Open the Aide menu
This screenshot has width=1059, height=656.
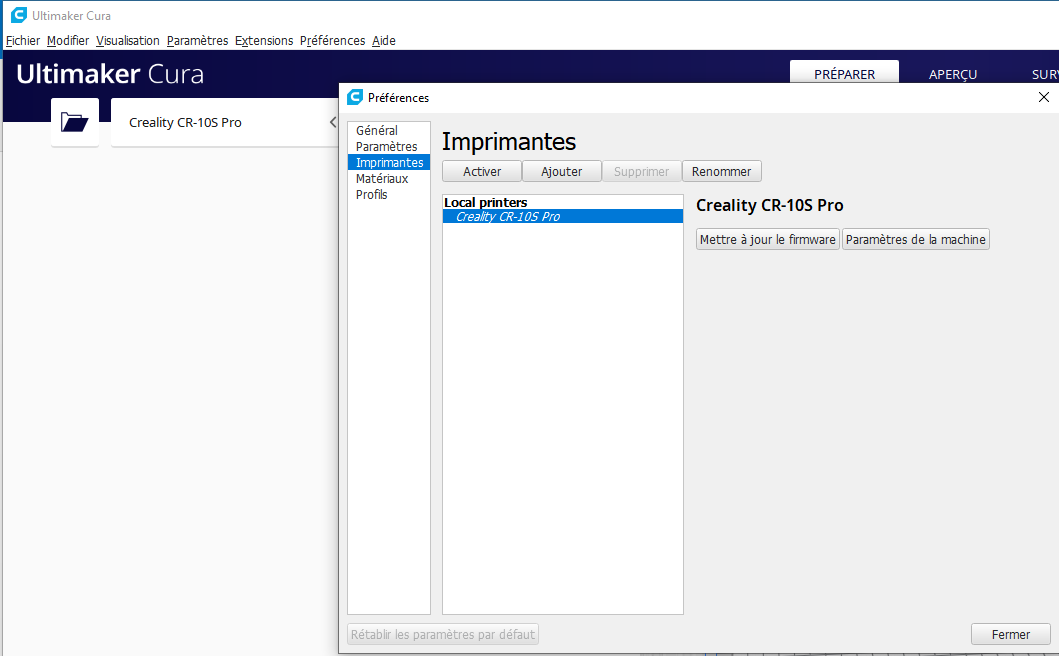pos(384,41)
